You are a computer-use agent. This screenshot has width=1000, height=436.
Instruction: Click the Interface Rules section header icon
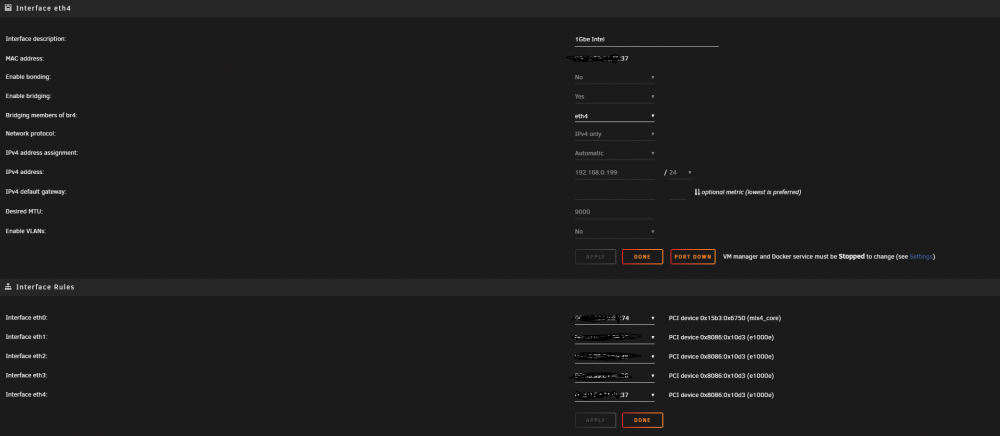[8, 287]
